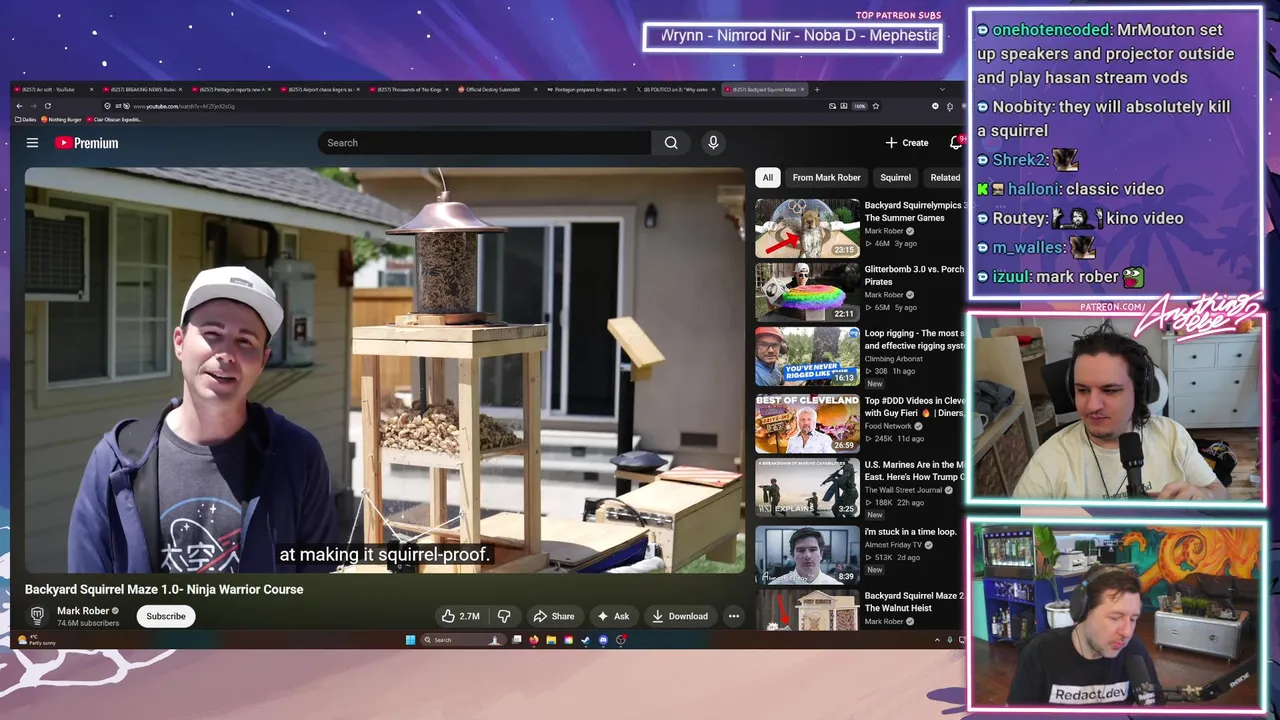This screenshot has height=720, width=1280.
Task: Open the Ask button
Action: click(x=613, y=616)
